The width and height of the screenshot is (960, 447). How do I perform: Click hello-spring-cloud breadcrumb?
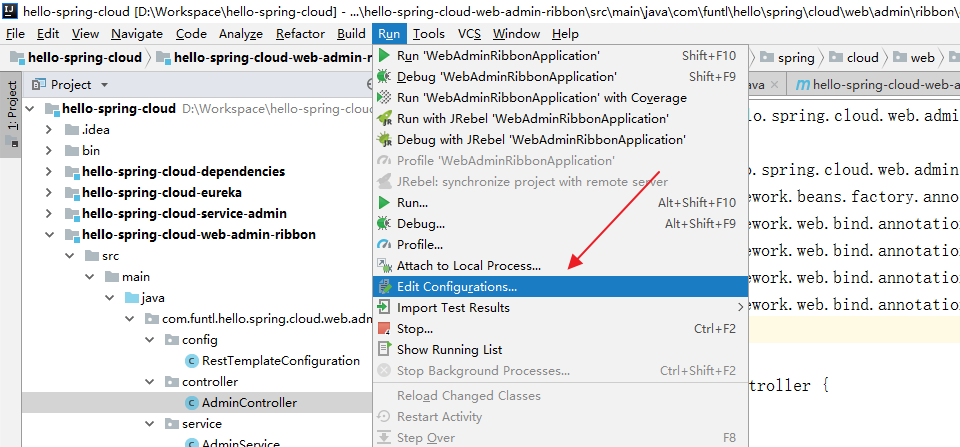click(x=76, y=58)
